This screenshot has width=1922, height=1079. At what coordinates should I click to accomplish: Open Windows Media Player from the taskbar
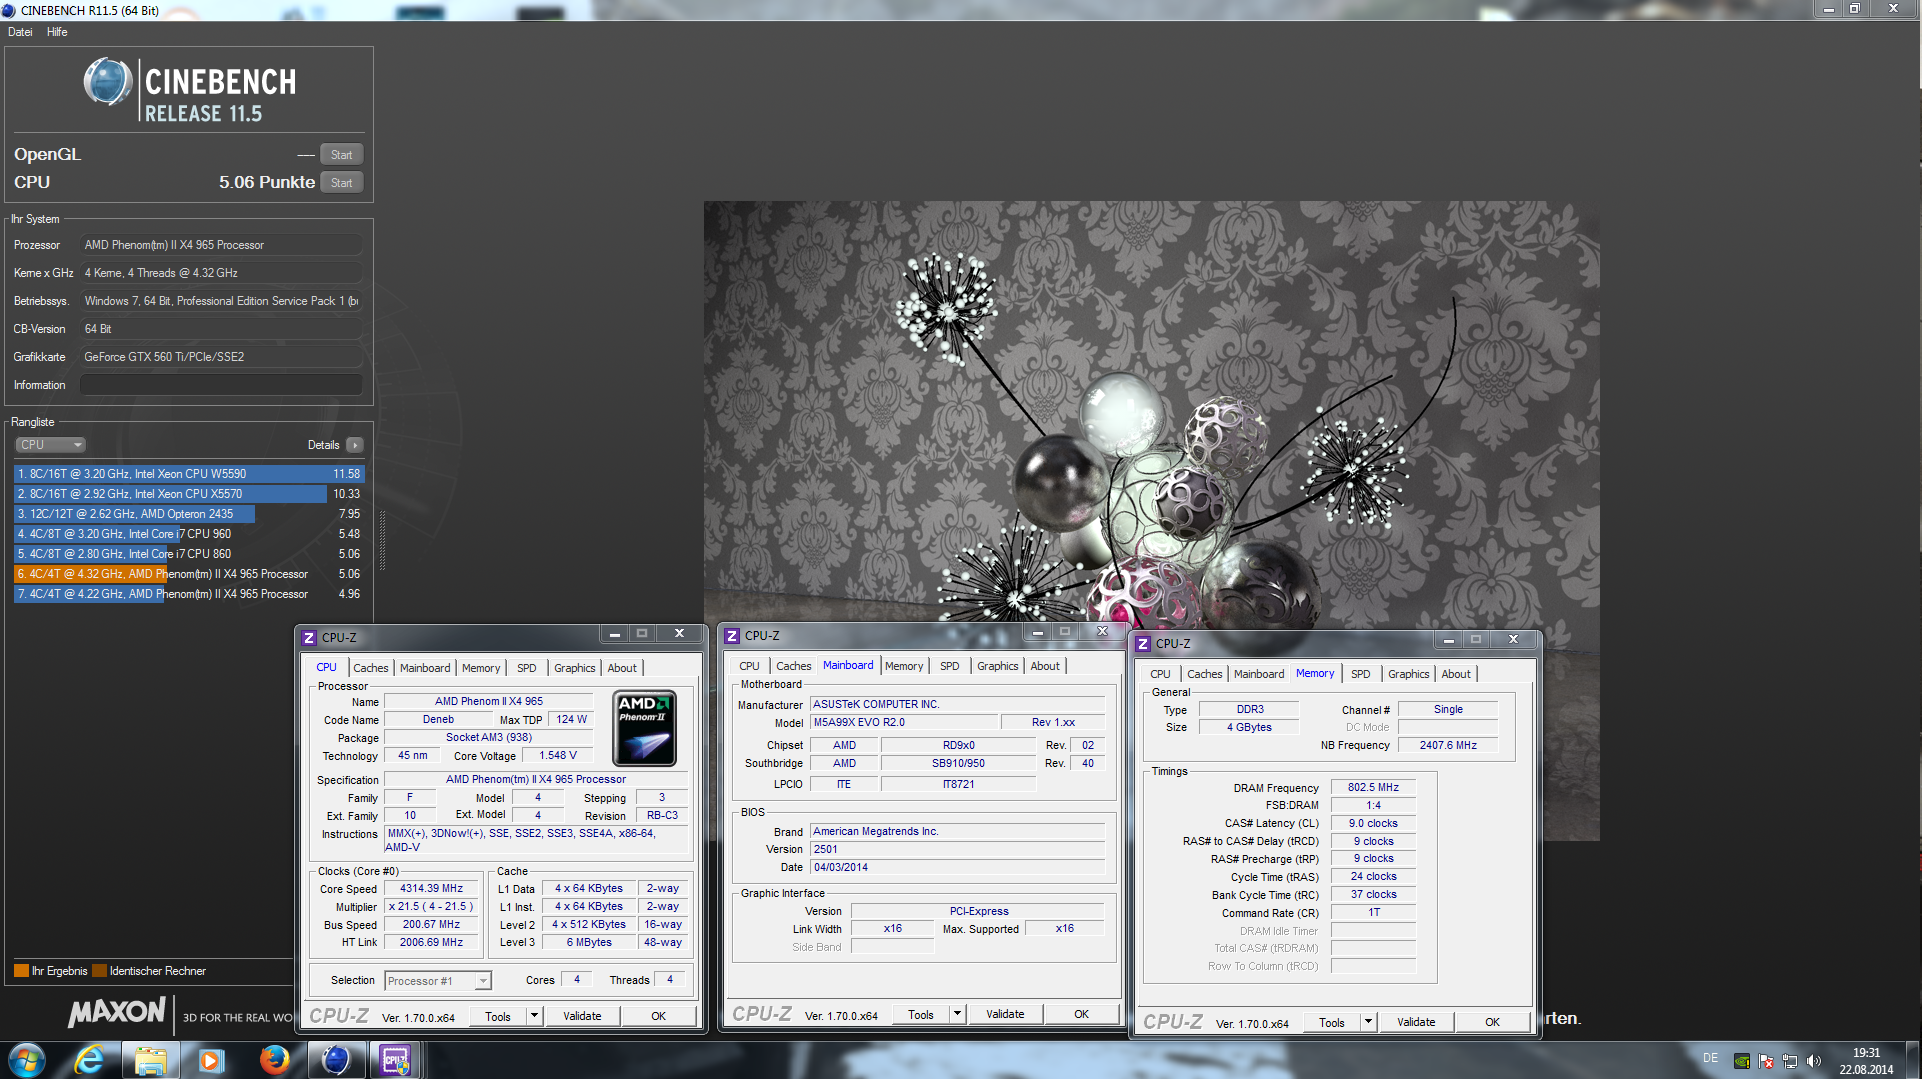(x=212, y=1060)
